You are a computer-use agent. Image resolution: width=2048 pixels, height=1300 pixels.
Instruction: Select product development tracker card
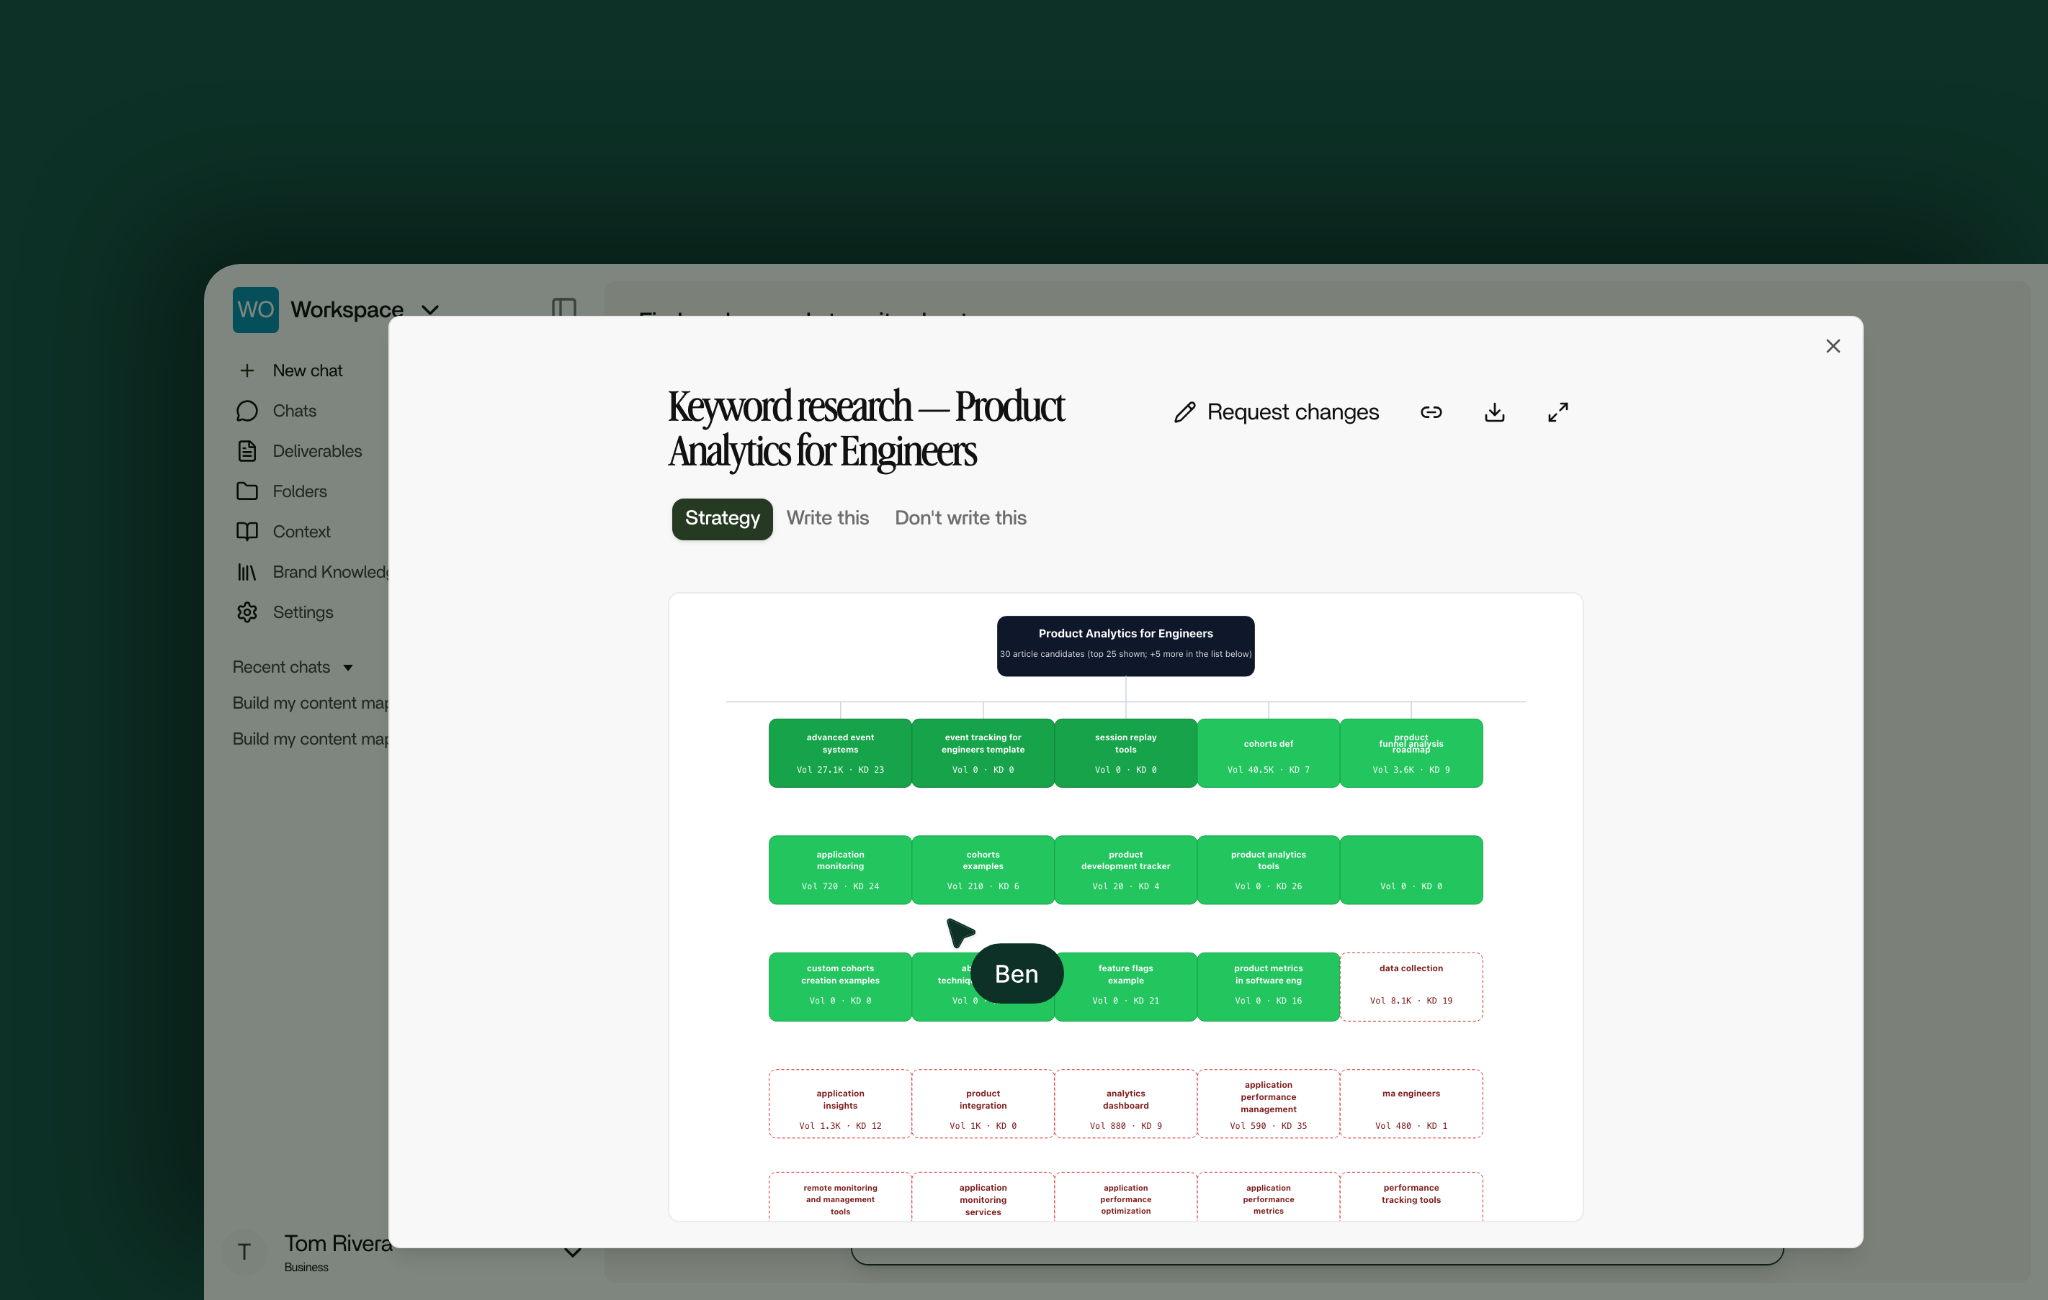[1125, 870]
